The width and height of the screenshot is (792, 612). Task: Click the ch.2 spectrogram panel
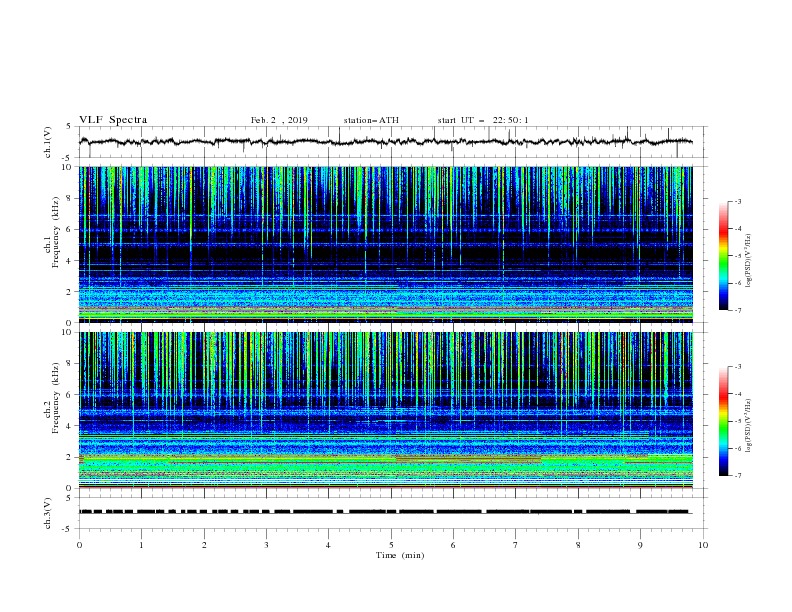pyautogui.click(x=386, y=410)
